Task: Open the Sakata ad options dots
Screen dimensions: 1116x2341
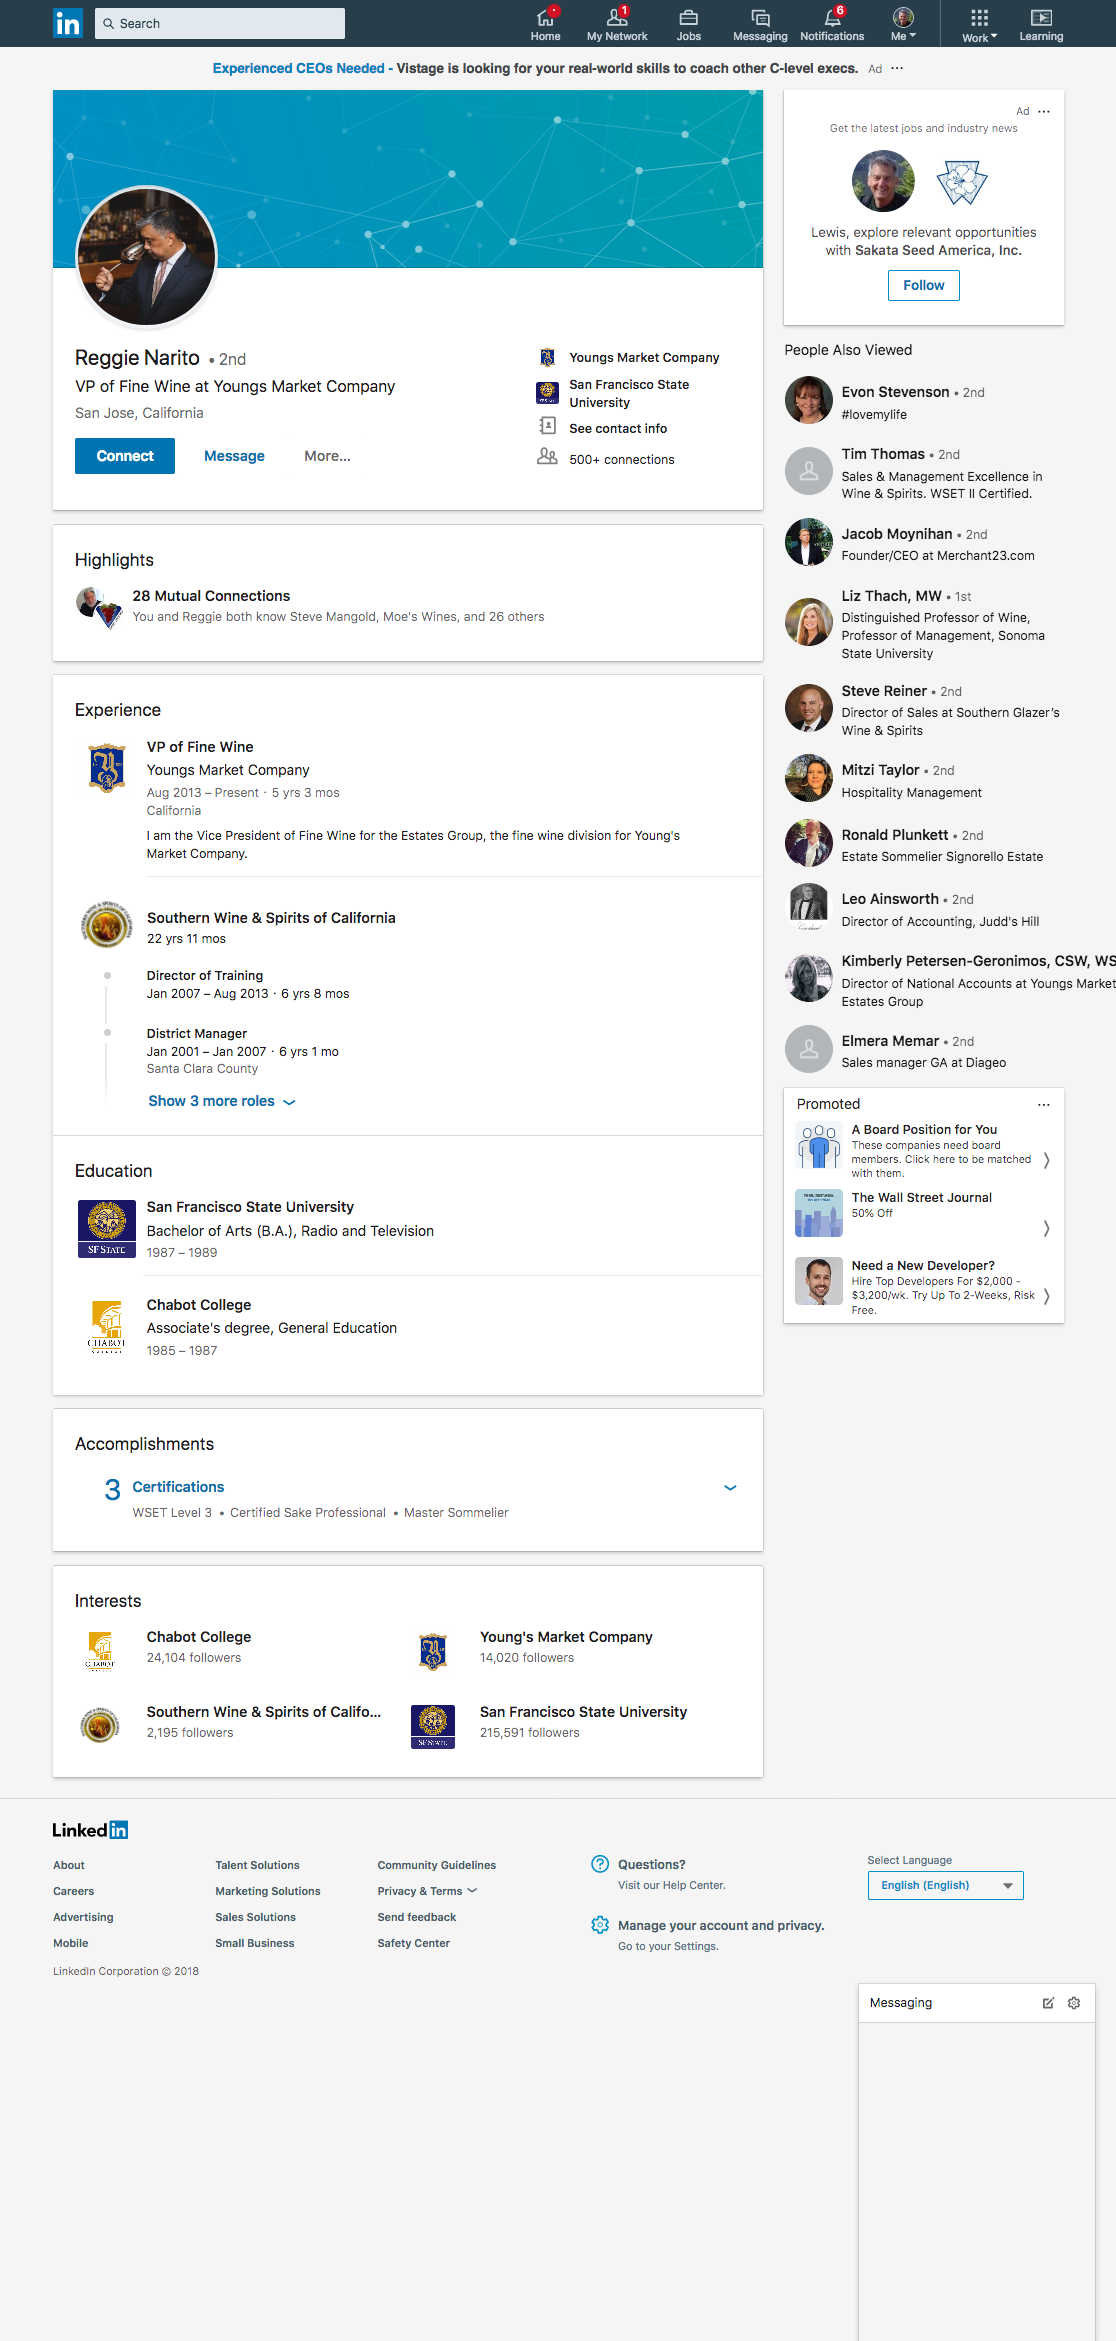Action: 1044,111
